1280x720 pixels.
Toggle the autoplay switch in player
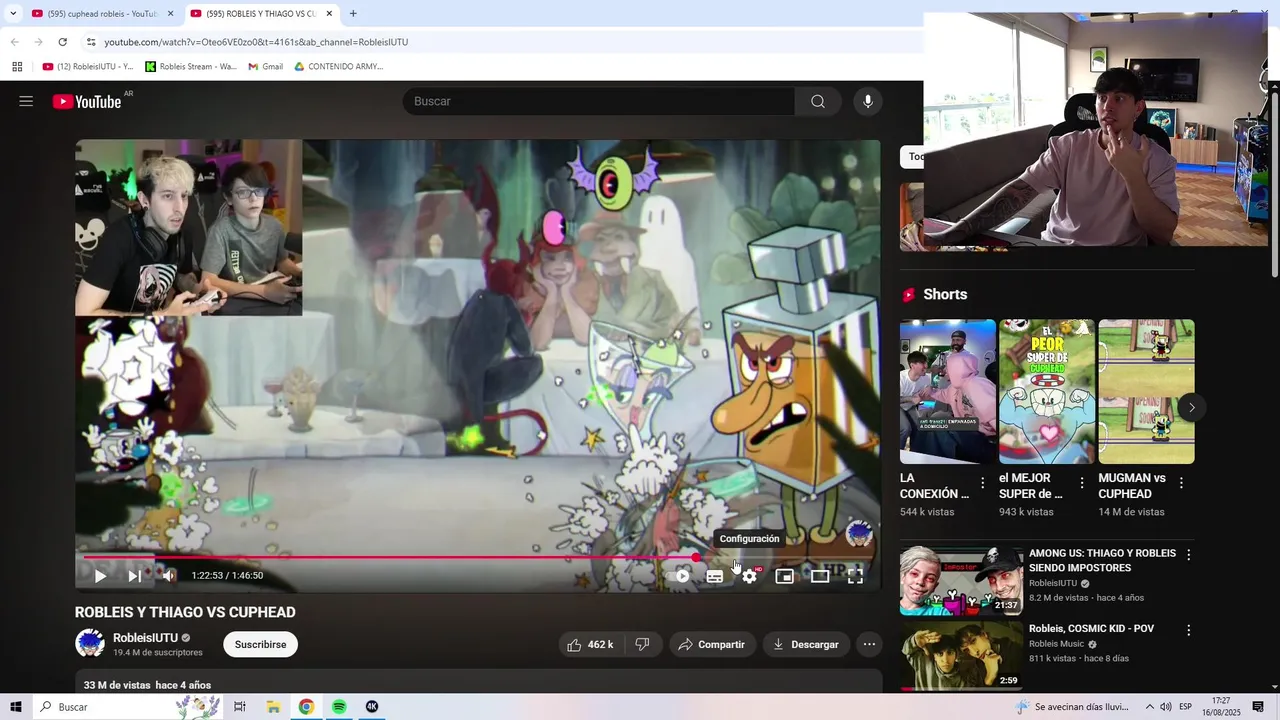coord(681,576)
